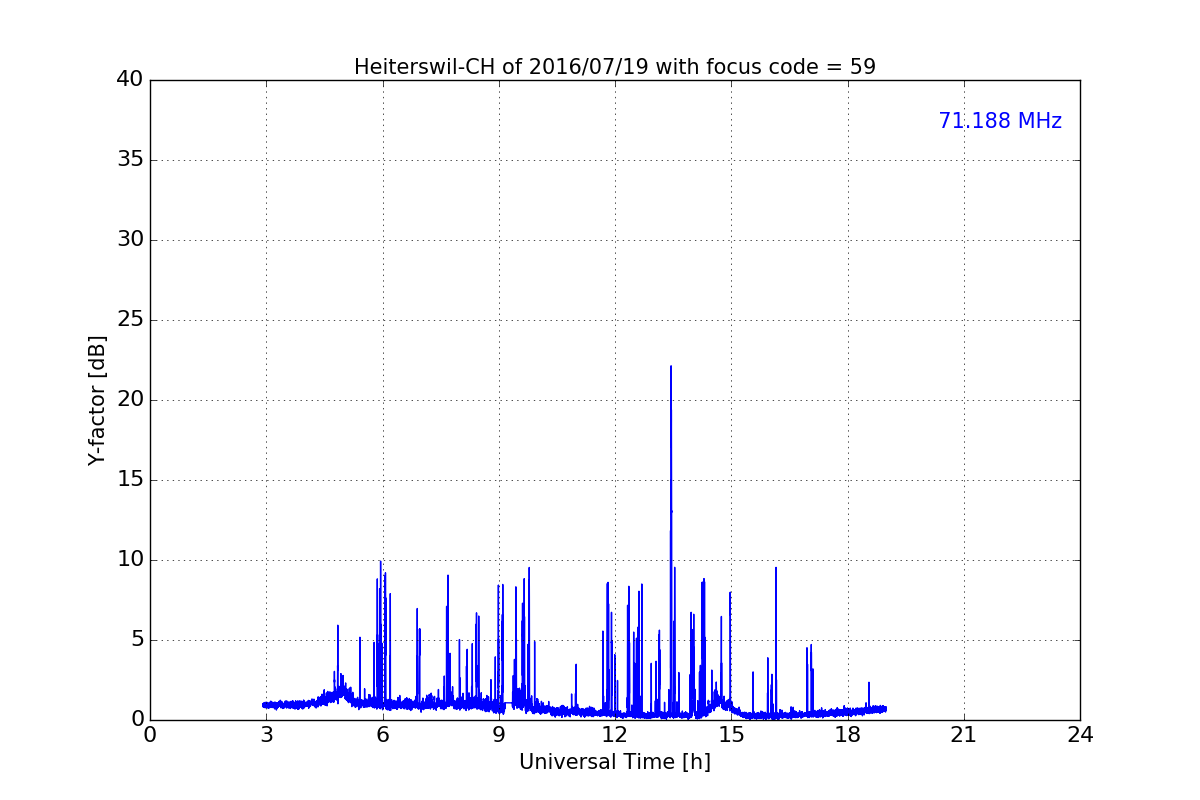Click y-axis tick label 35
The image size is (1200, 800).
130,160
